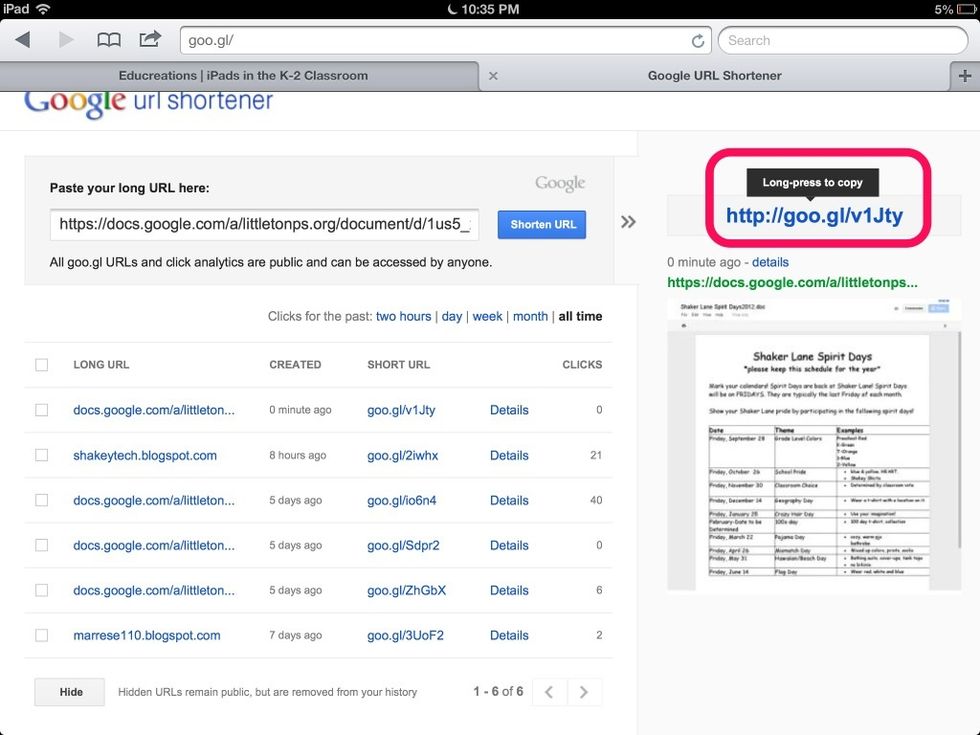Go to the next results page arrow

584,692
